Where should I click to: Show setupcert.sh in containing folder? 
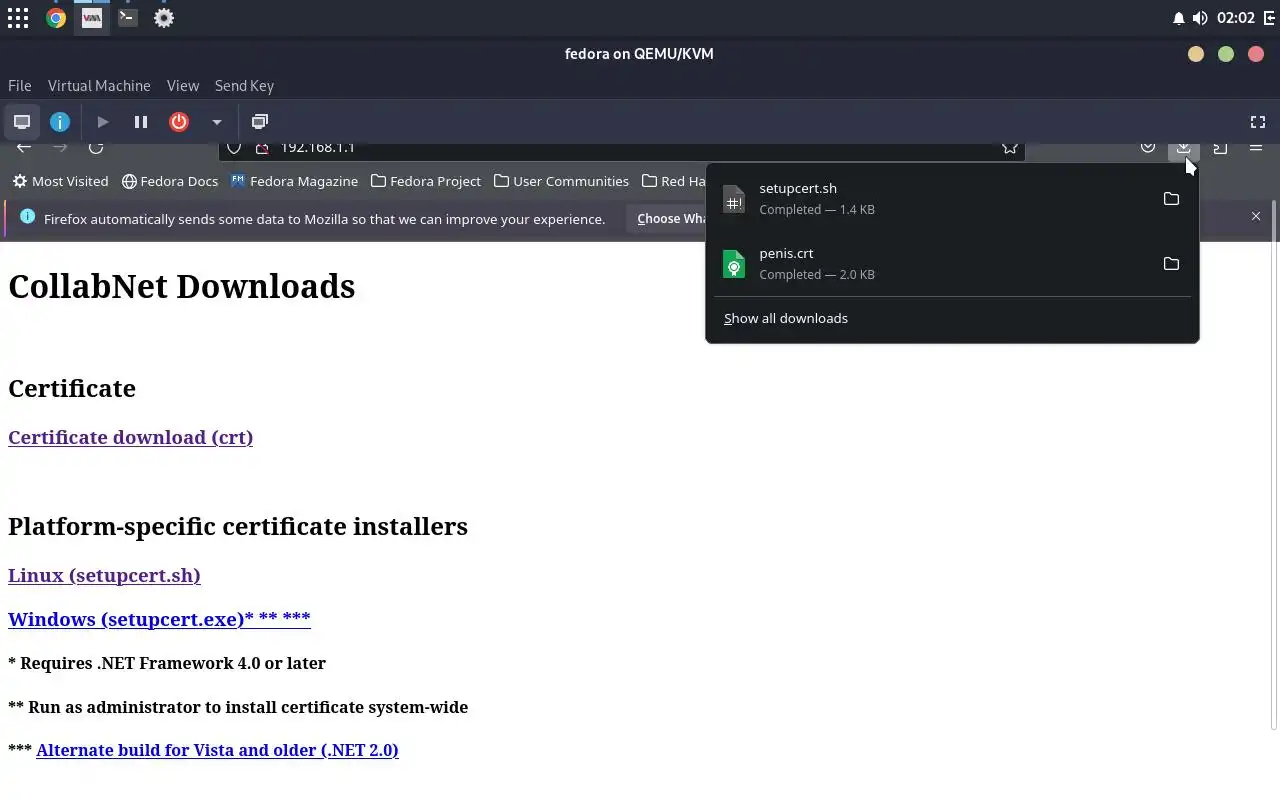[1171, 199]
